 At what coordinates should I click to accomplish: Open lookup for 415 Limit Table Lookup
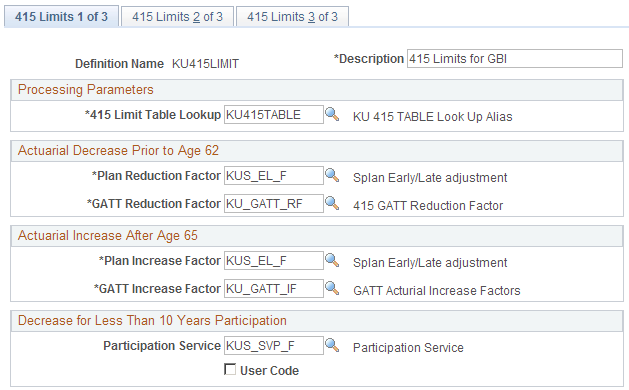click(332, 114)
